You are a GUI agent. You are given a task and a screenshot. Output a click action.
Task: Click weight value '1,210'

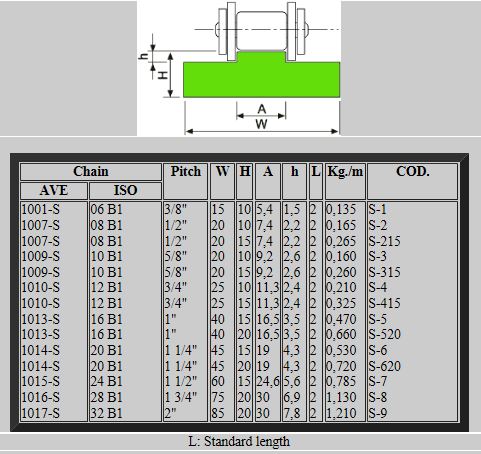(x=341, y=413)
